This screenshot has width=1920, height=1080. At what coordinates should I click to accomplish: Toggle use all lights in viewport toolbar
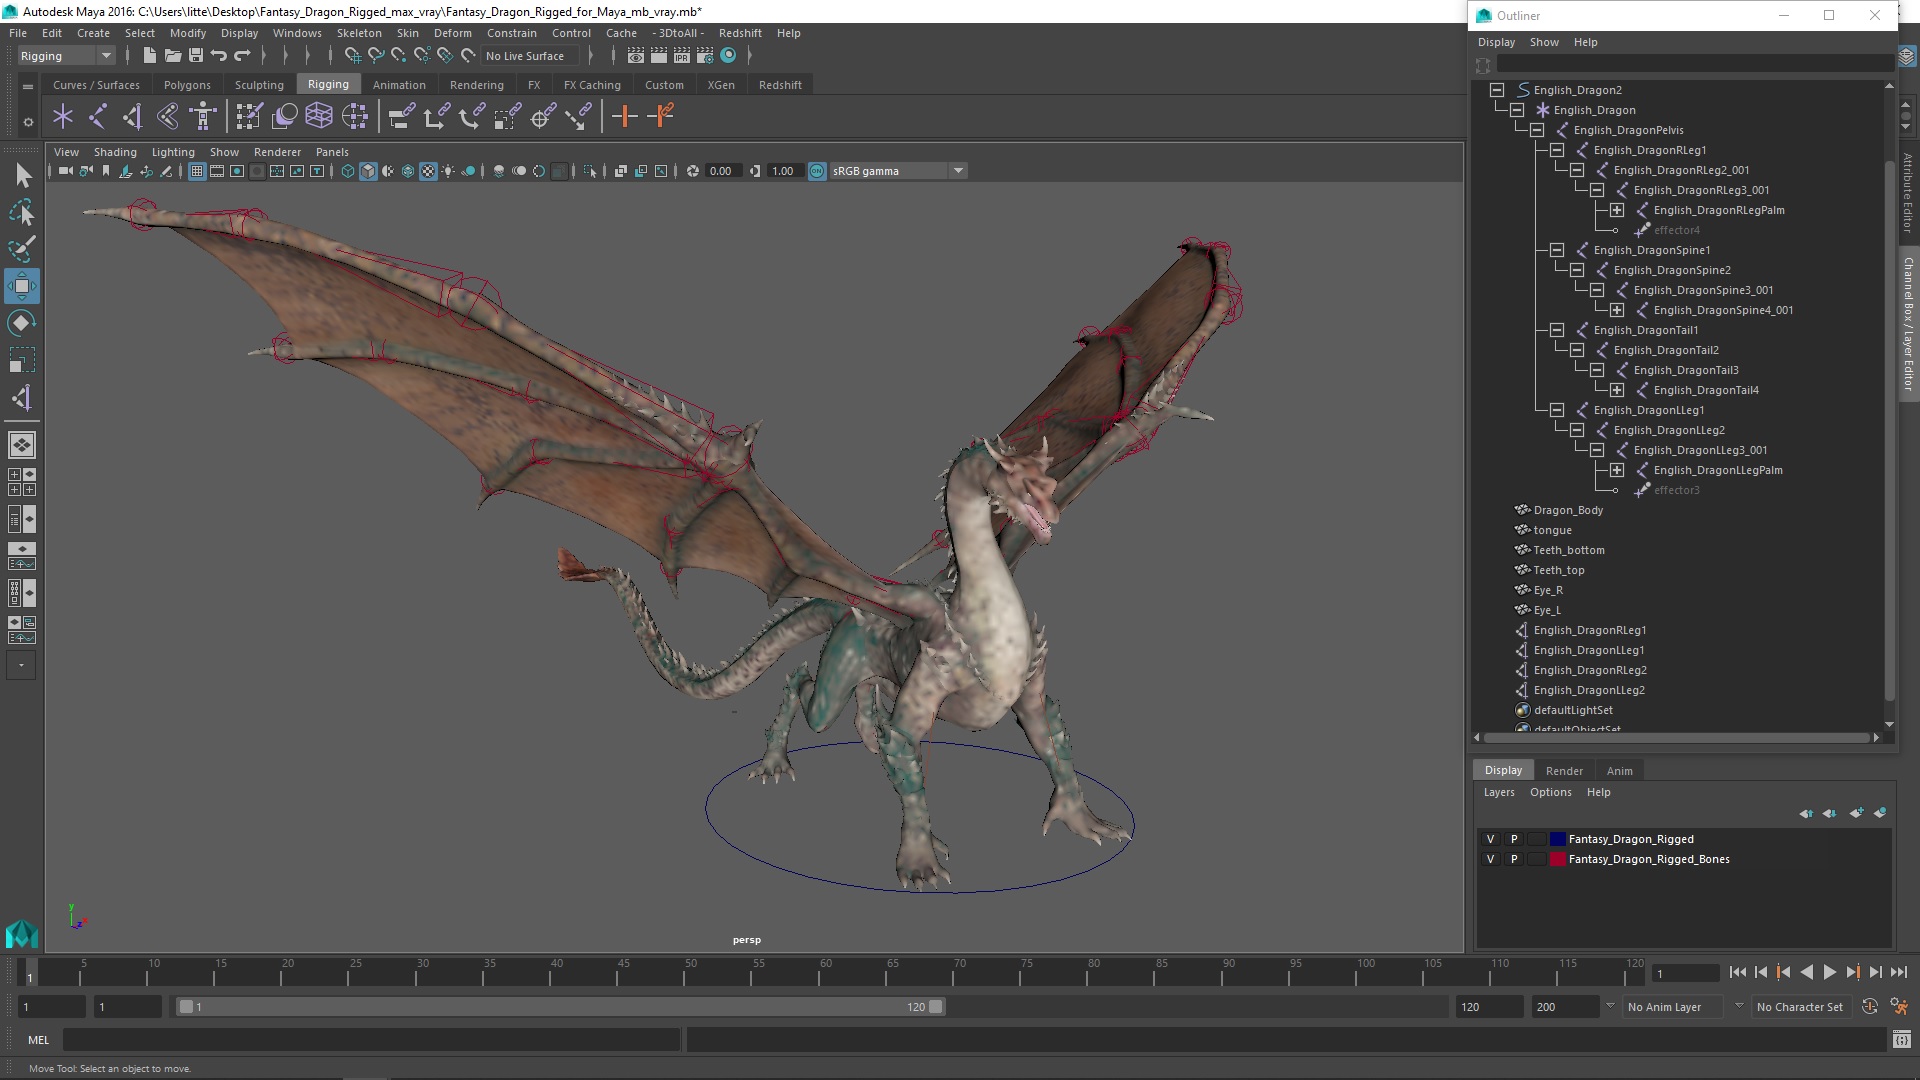click(448, 171)
